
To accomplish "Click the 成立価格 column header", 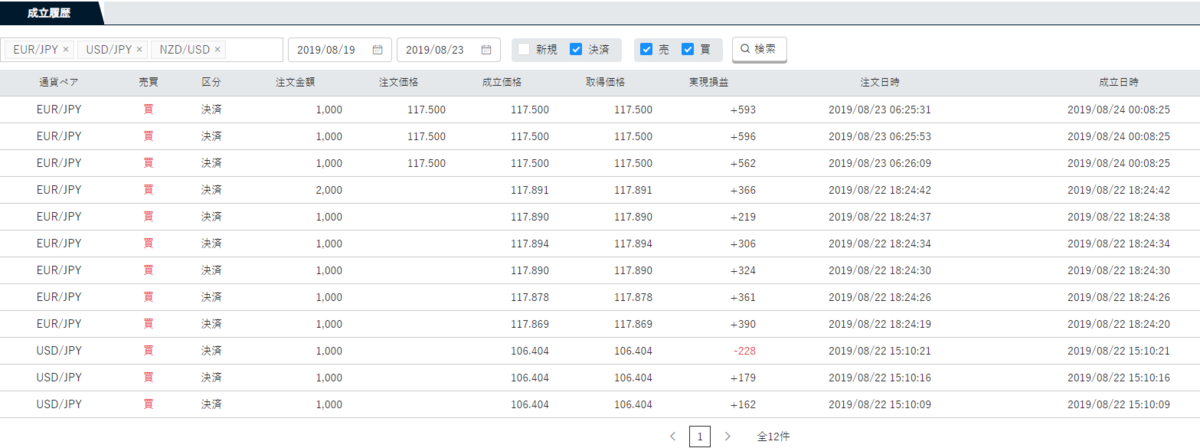I will (502, 83).
